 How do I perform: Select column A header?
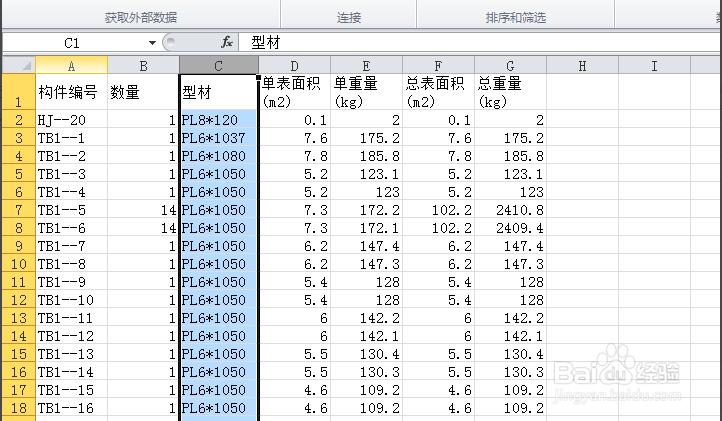pyautogui.click(x=71, y=65)
